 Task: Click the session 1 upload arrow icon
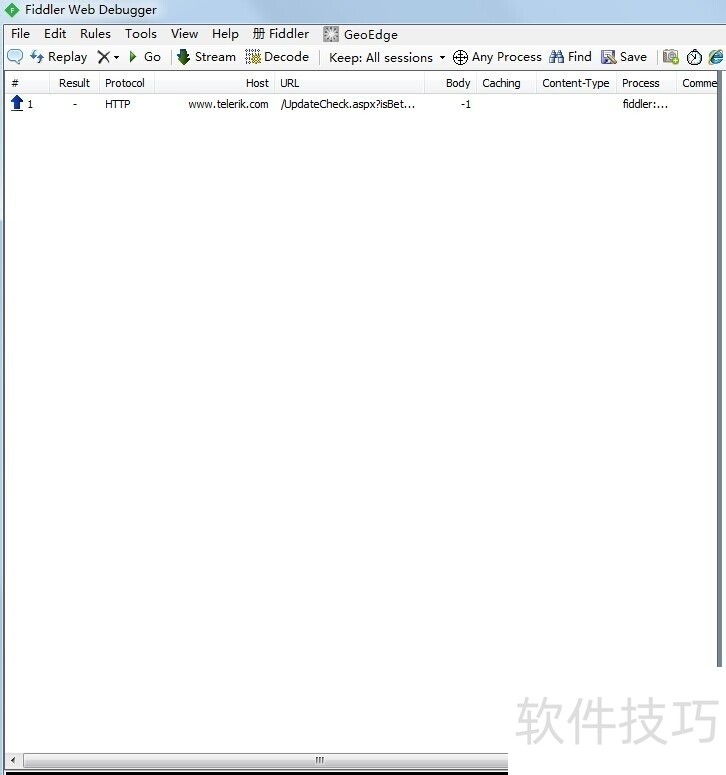pos(17,103)
